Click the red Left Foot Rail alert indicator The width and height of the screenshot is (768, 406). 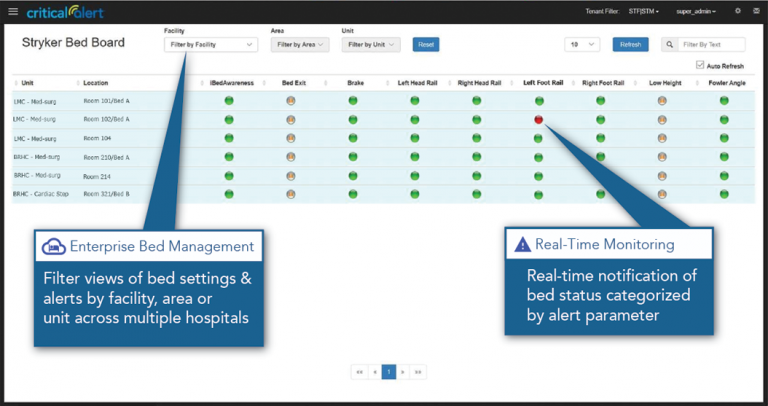[538, 119]
